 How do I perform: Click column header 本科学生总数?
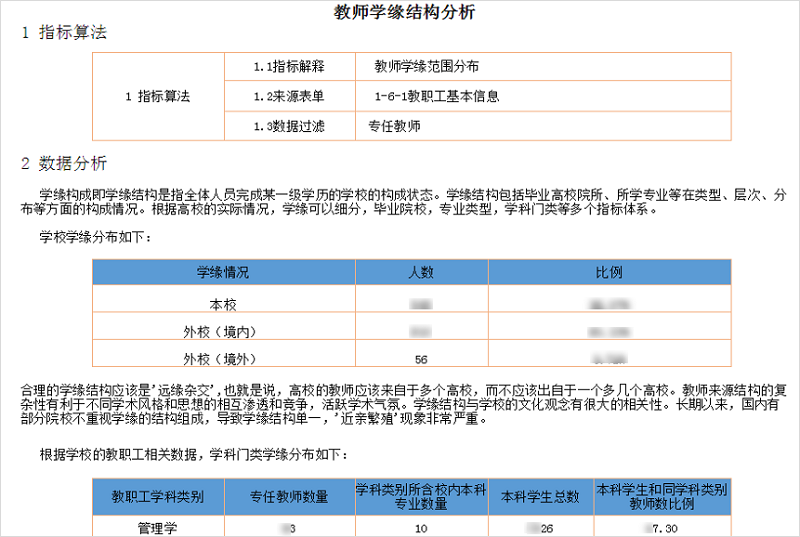[x=541, y=497]
